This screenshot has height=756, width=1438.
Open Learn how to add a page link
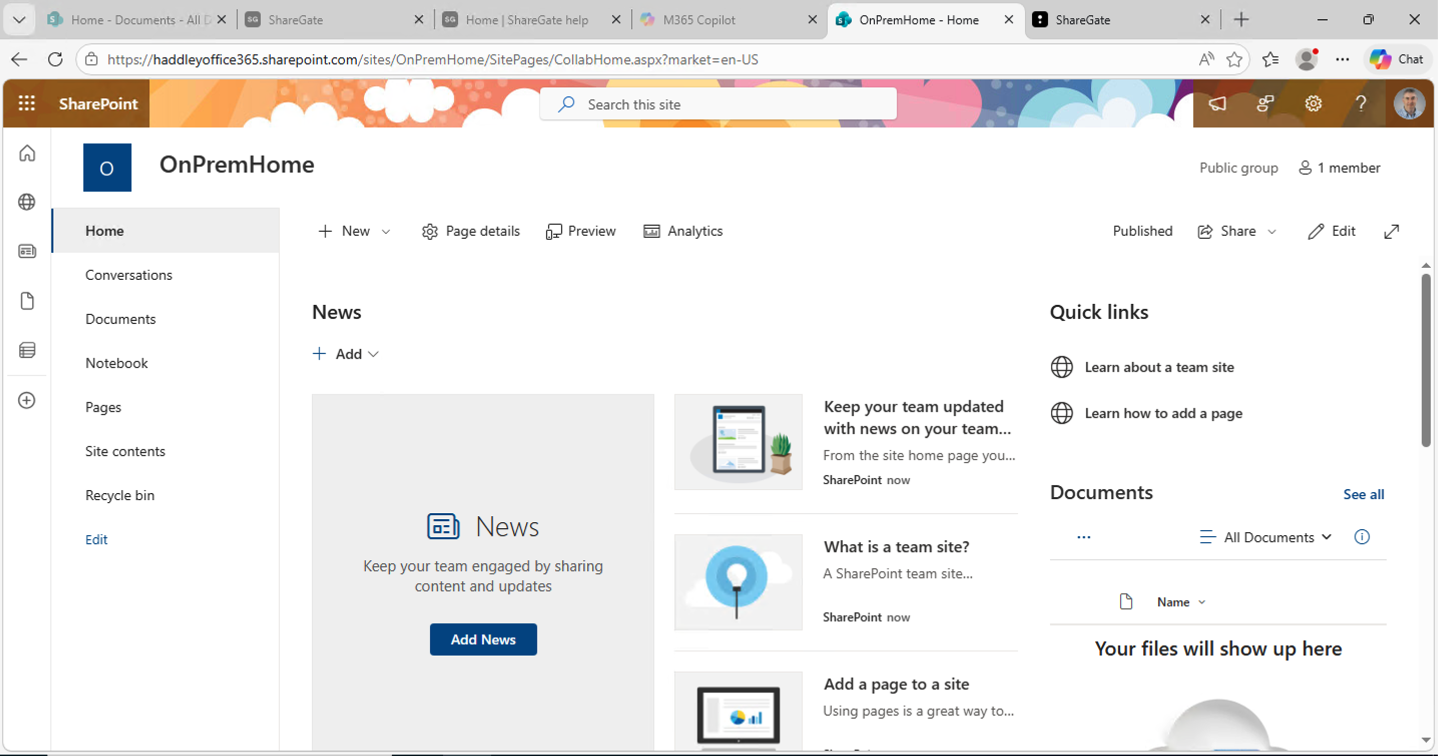(x=1164, y=413)
